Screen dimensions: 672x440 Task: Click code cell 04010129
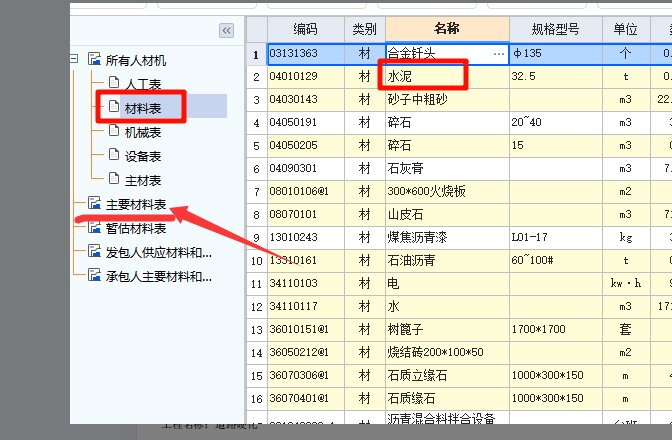[x=306, y=77]
